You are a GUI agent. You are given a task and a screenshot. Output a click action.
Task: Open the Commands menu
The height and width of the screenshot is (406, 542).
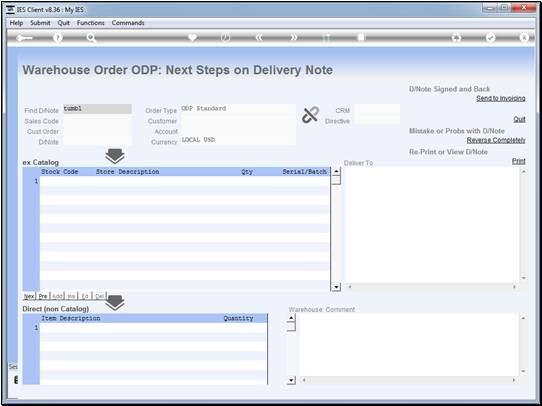128,23
